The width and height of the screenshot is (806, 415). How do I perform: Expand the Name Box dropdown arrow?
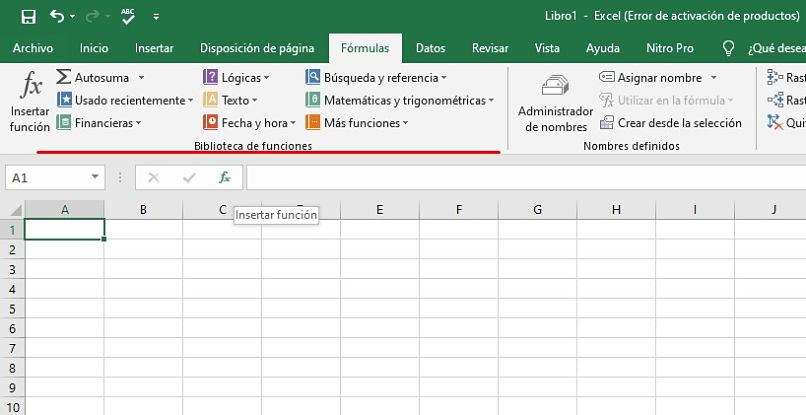point(96,177)
